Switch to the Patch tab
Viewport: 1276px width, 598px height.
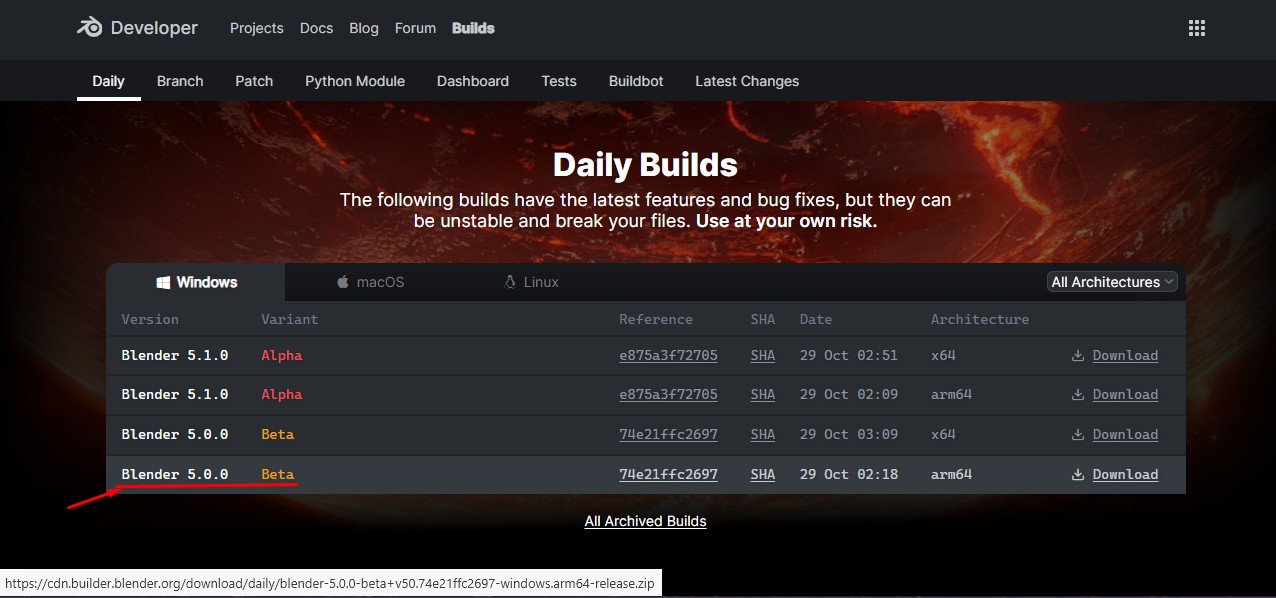point(254,81)
